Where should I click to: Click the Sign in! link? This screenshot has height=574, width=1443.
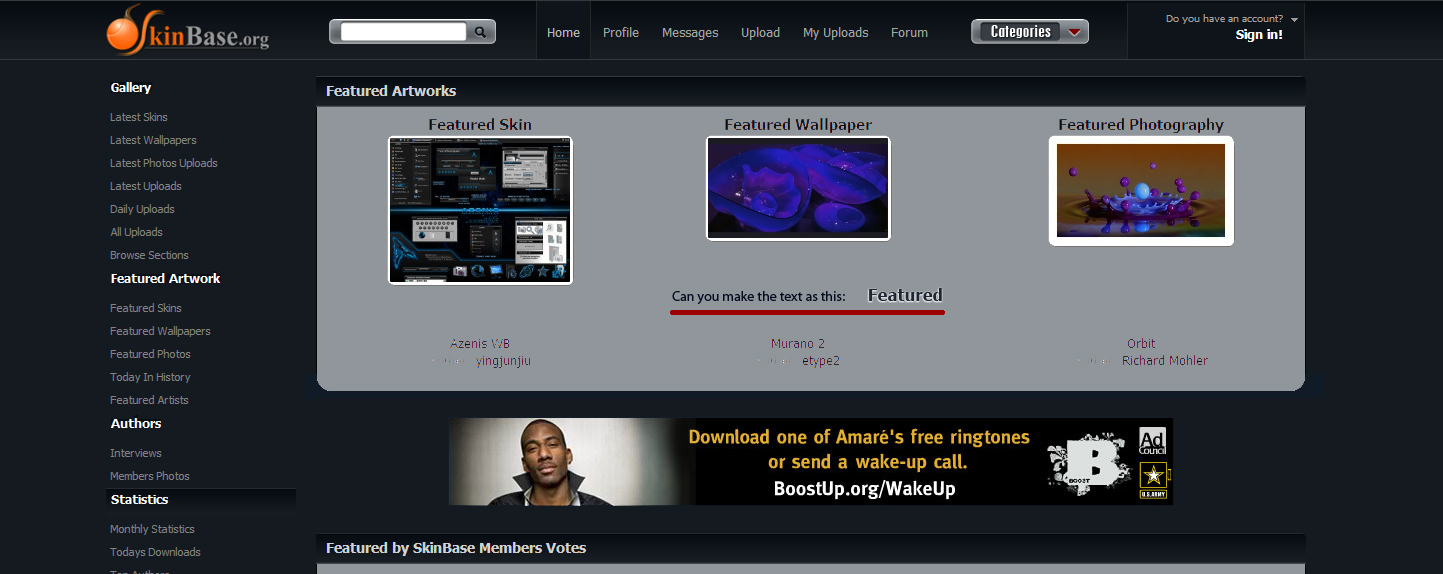coord(1259,35)
